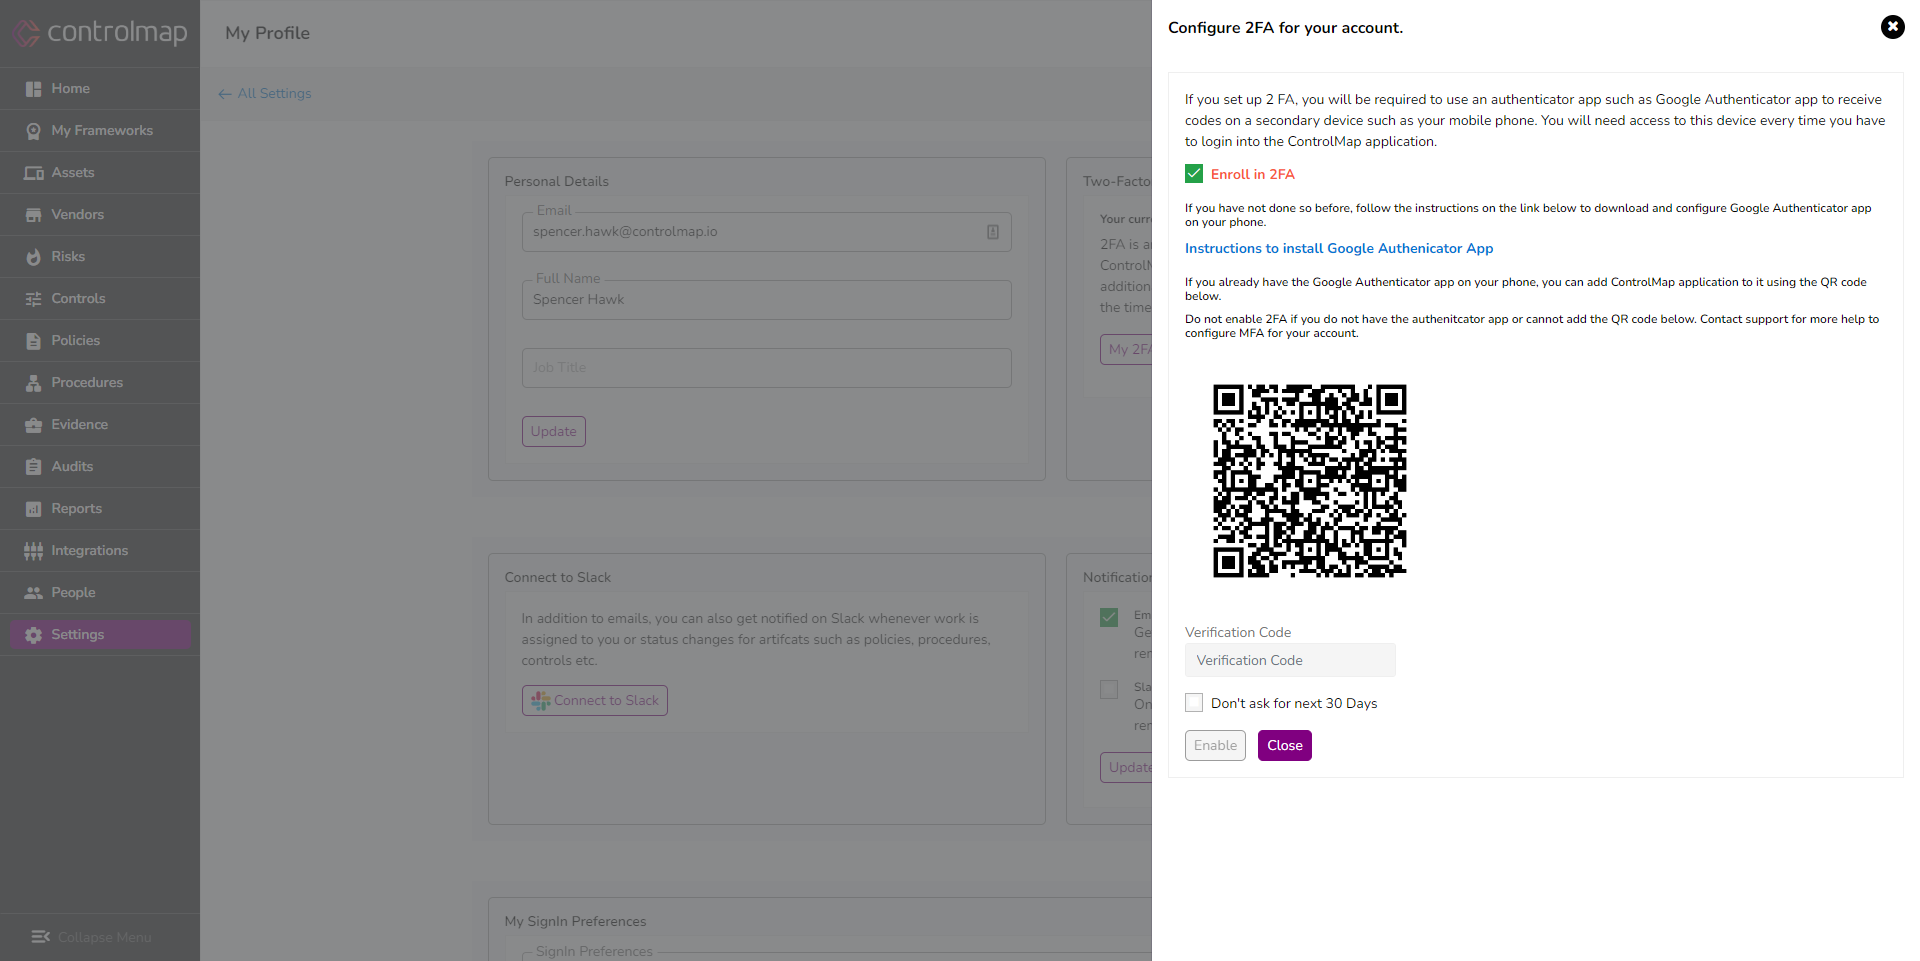The height and width of the screenshot is (961, 1920).
Task: Open the People page
Action: tap(100, 593)
